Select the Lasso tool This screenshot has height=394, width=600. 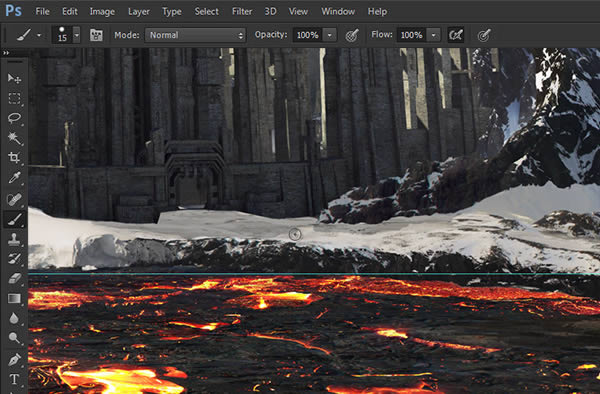(14, 118)
